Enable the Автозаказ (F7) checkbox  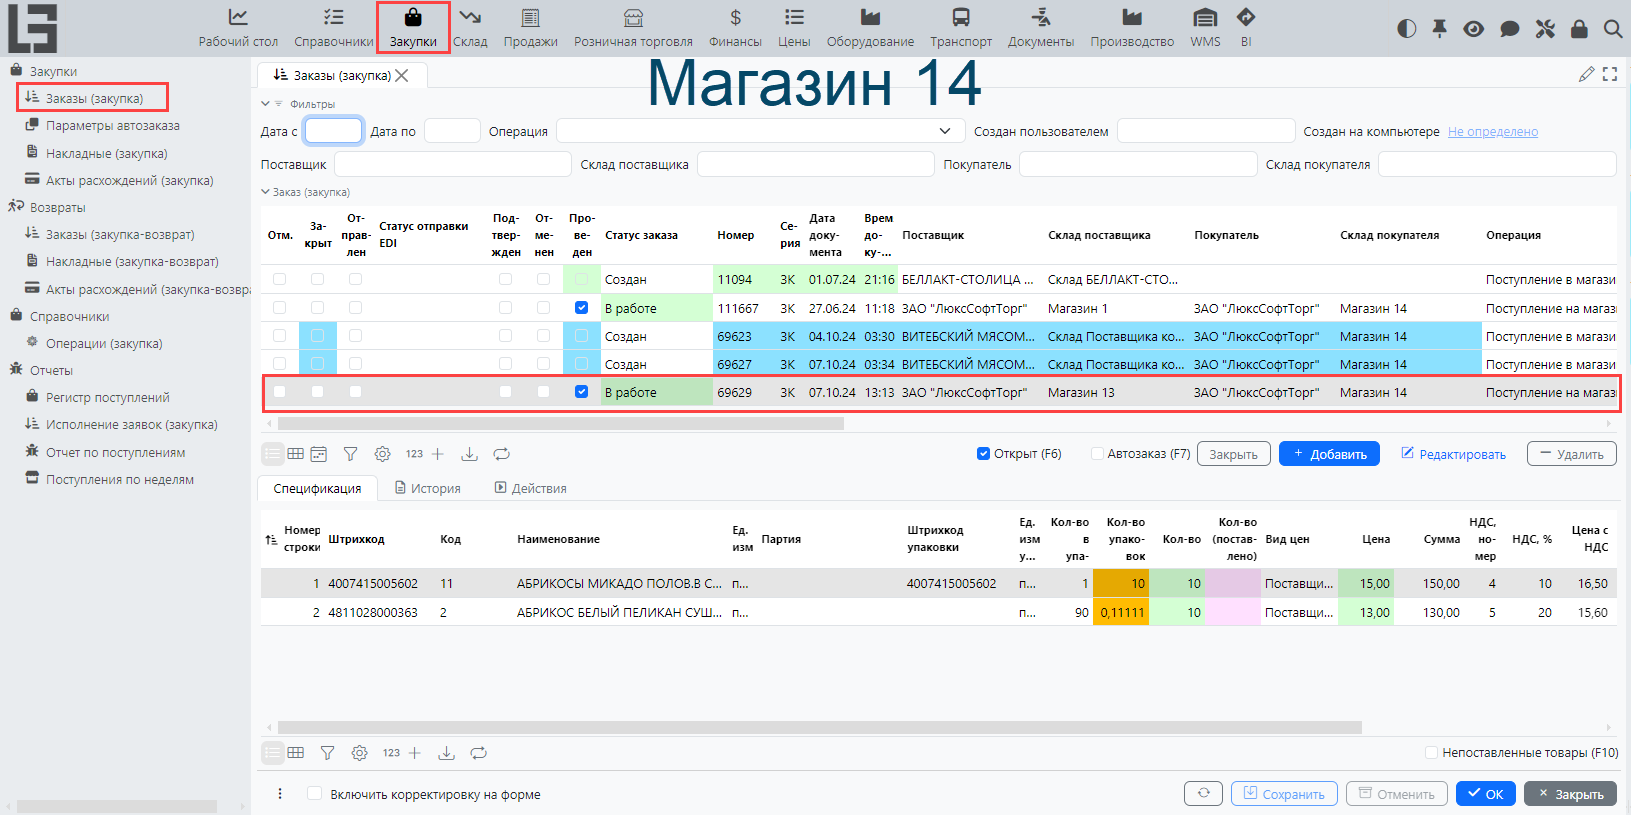point(1097,454)
